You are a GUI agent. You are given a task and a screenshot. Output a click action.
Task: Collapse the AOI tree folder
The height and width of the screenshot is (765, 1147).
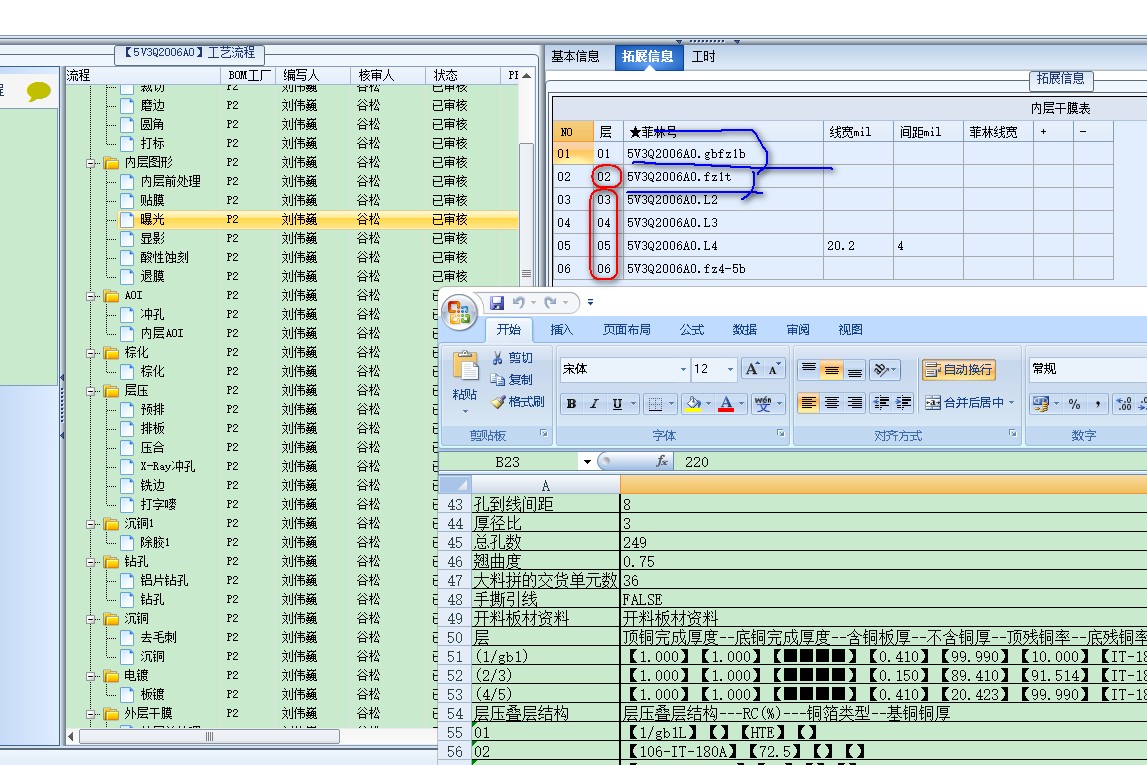pyautogui.click(x=91, y=295)
